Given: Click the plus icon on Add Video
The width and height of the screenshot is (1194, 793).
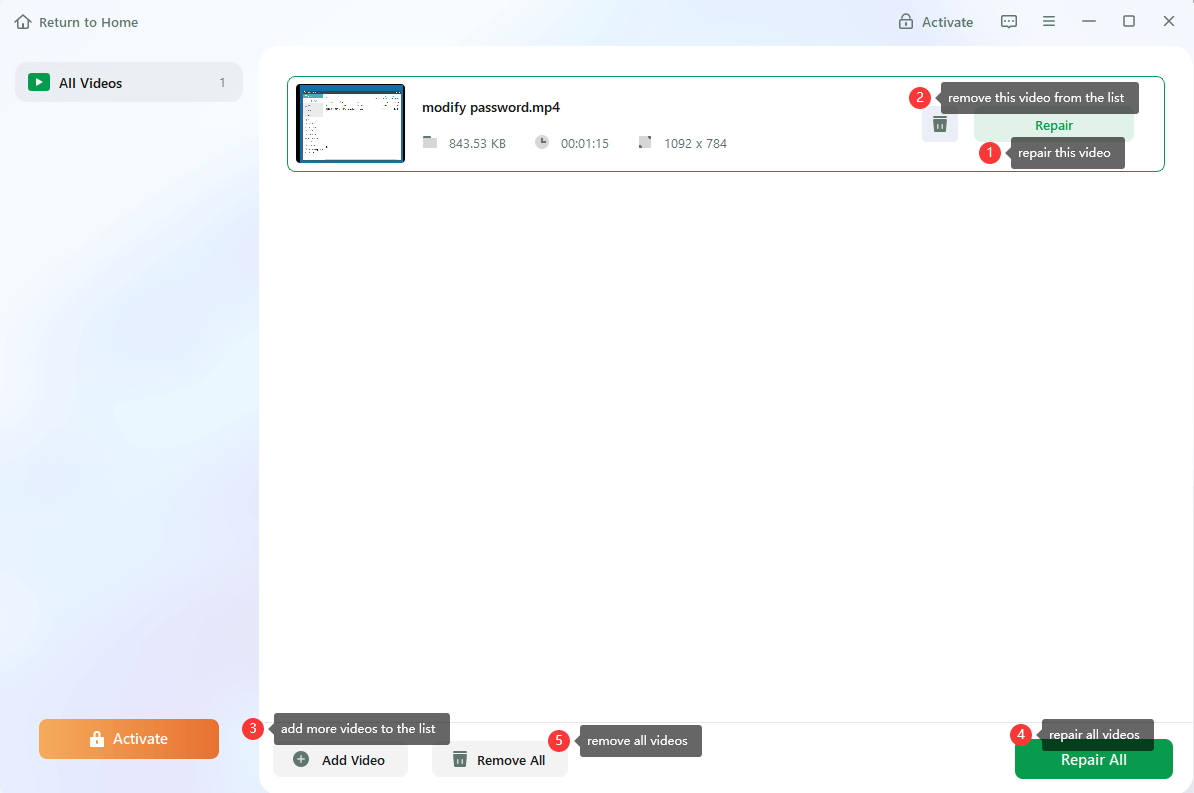Looking at the screenshot, I should 302,760.
